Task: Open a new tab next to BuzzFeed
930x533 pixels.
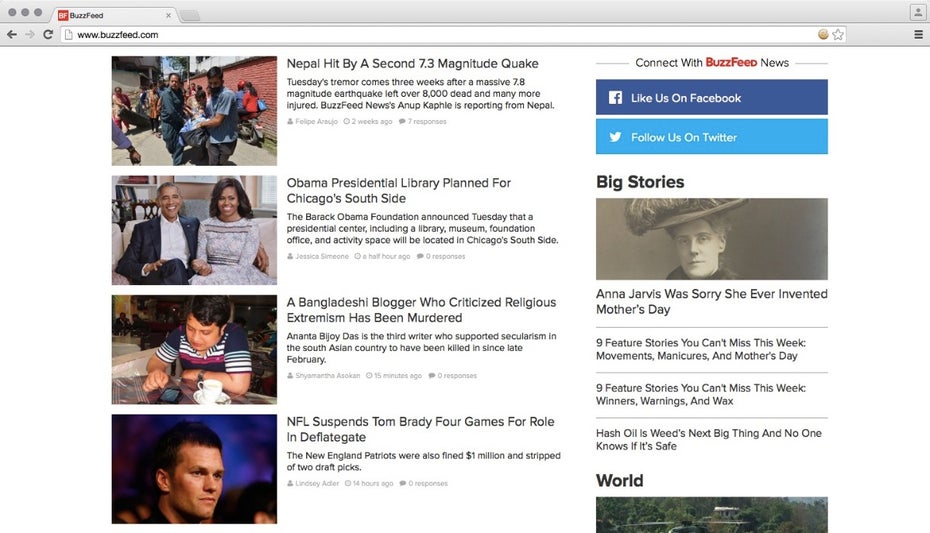Action: (x=190, y=15)
